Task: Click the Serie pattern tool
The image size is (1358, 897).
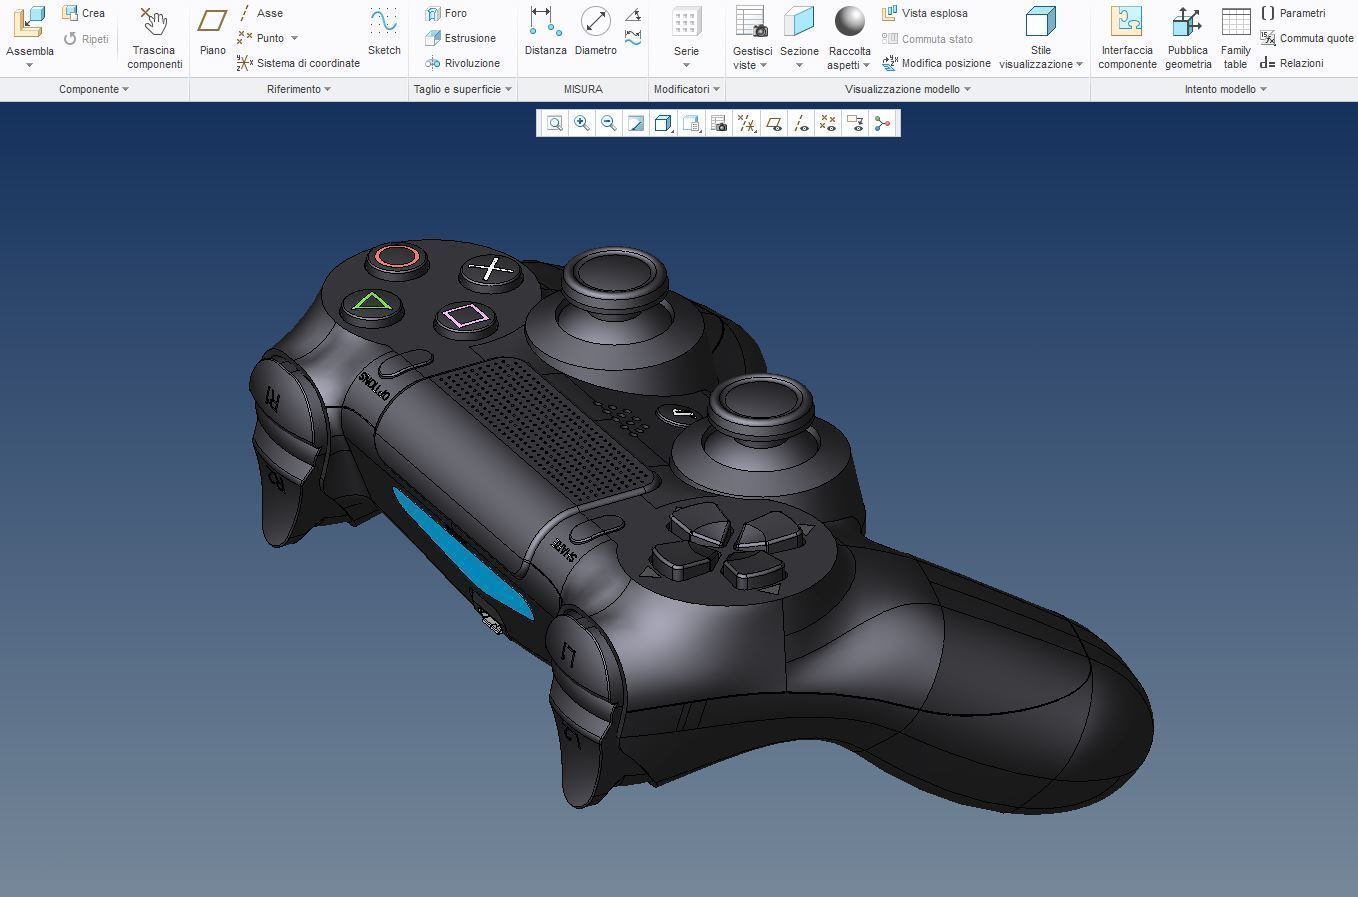Action: [686, 31]
